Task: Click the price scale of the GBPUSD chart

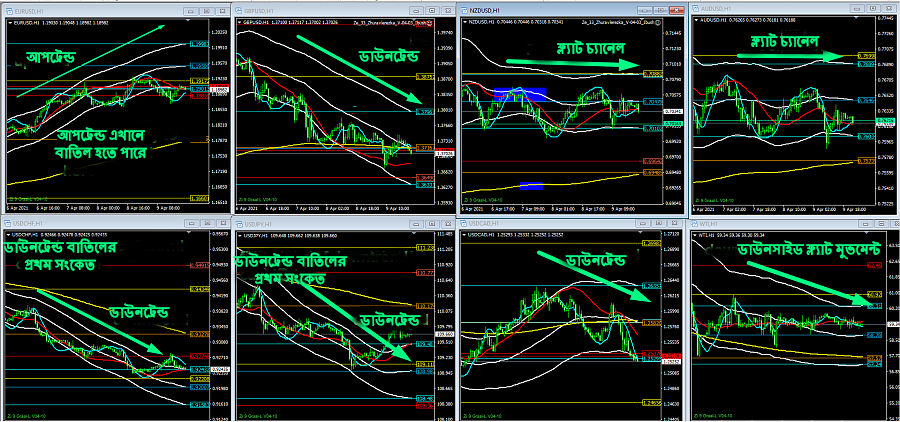Action: click(446, 112)
